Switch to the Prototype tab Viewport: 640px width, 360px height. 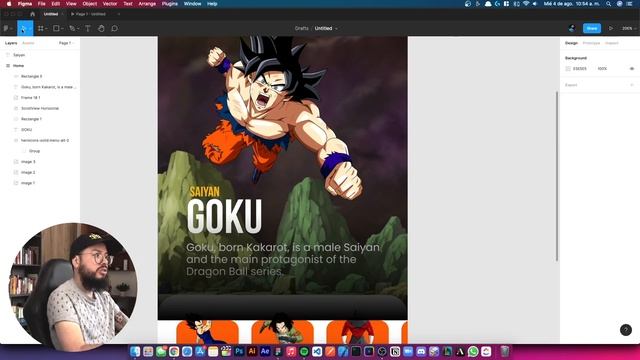pos(591,43)
